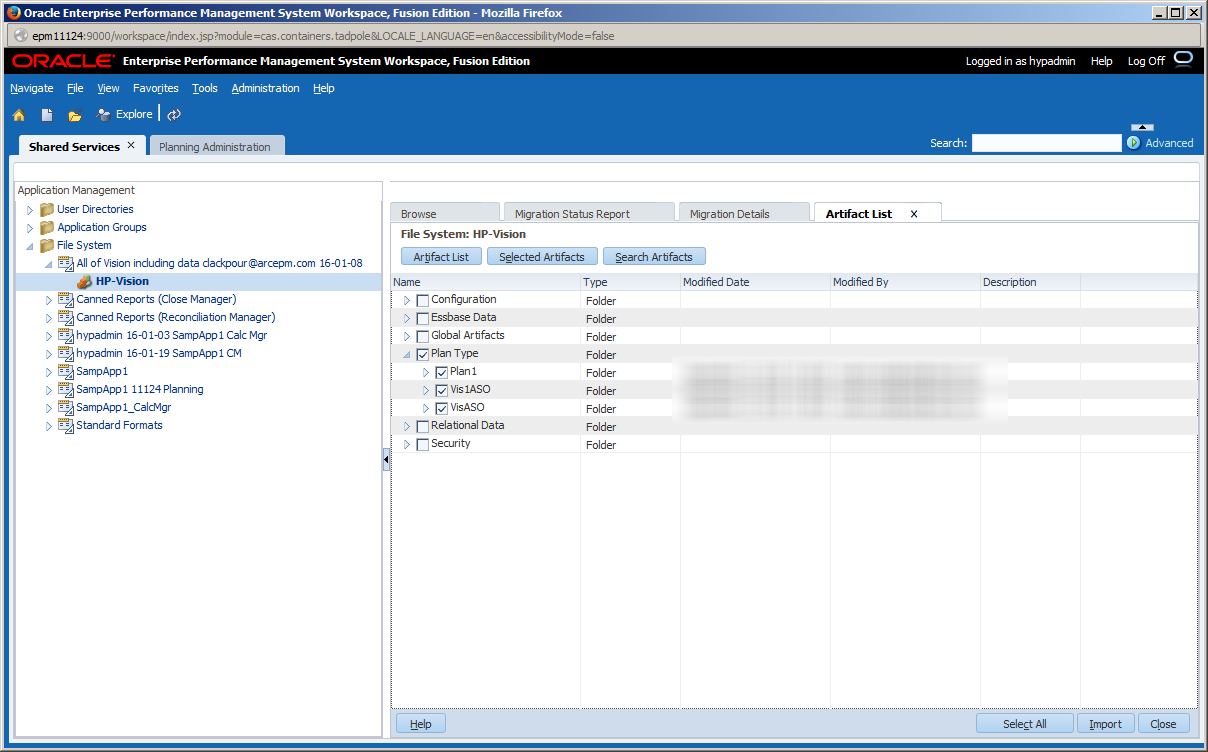Click the refresh toolbar icon
Image resolution: width=1208 pixels, height=752 pixels.
click(174, 115)
